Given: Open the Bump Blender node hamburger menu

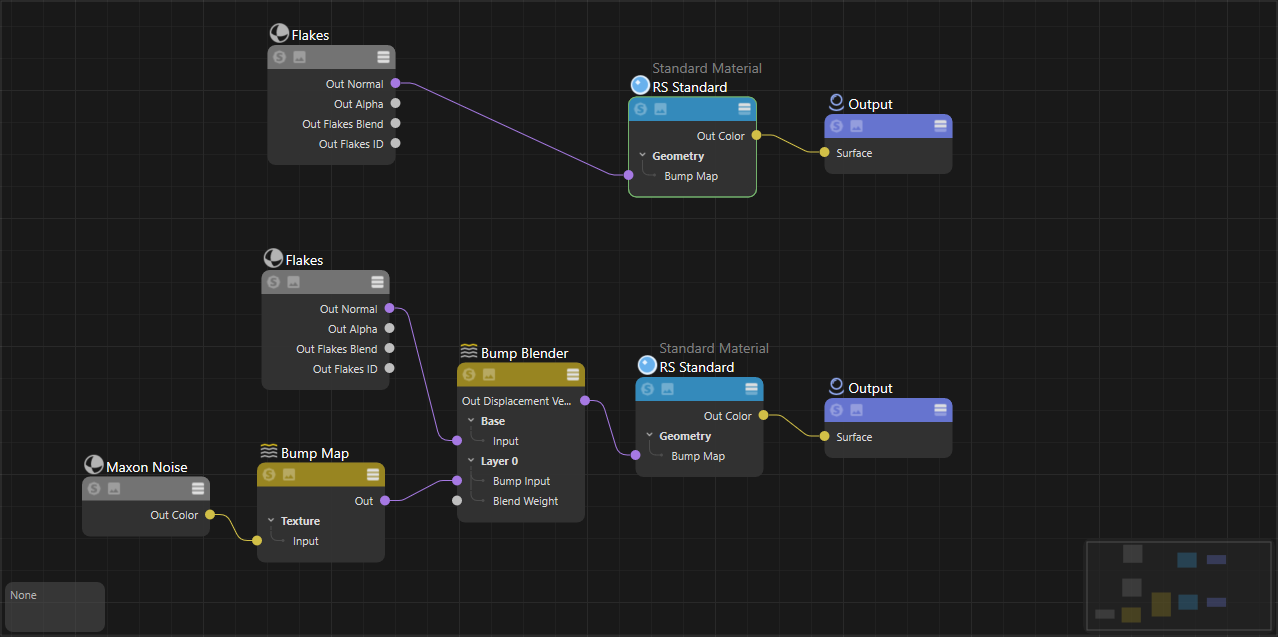Looking at the screenshot, I should [573, 375].
